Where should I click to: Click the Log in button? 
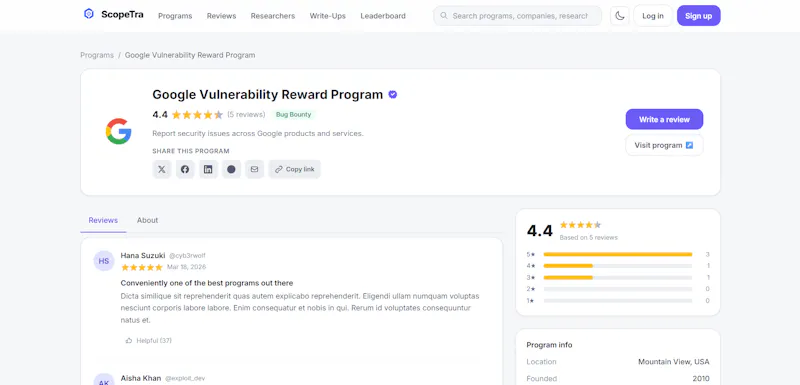click(653, 16)
